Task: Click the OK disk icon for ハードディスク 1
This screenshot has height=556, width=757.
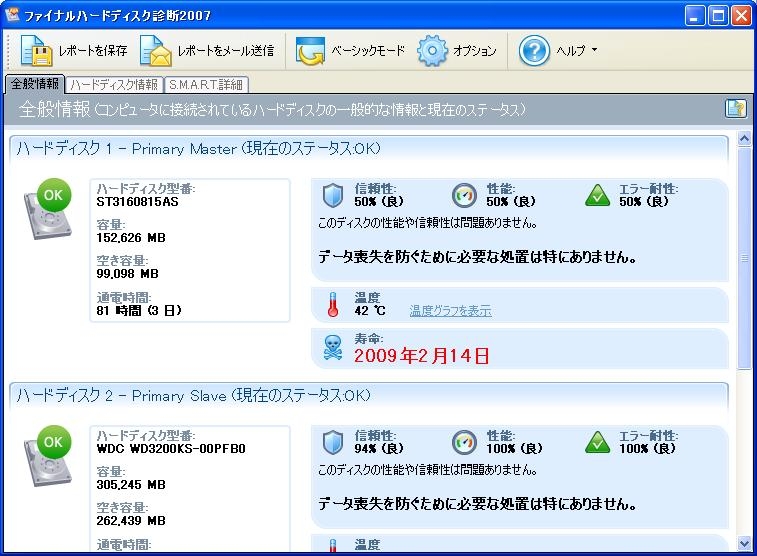Action: click(x=48, y=208)
